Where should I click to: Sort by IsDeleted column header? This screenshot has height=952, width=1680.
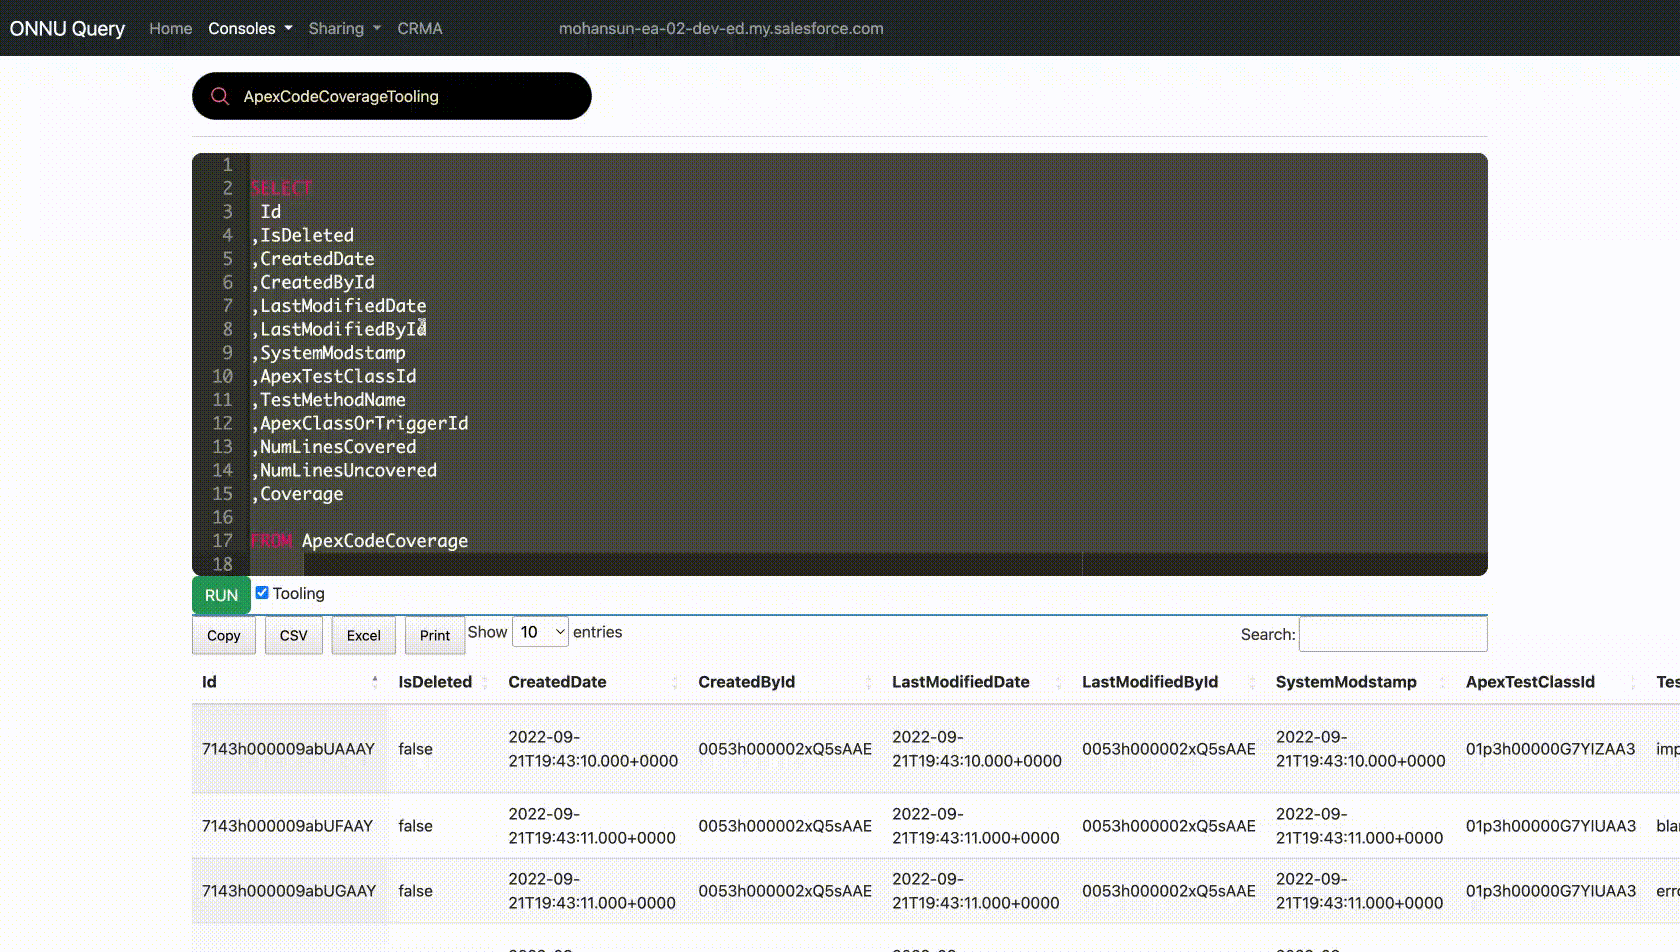coord(443,682)
